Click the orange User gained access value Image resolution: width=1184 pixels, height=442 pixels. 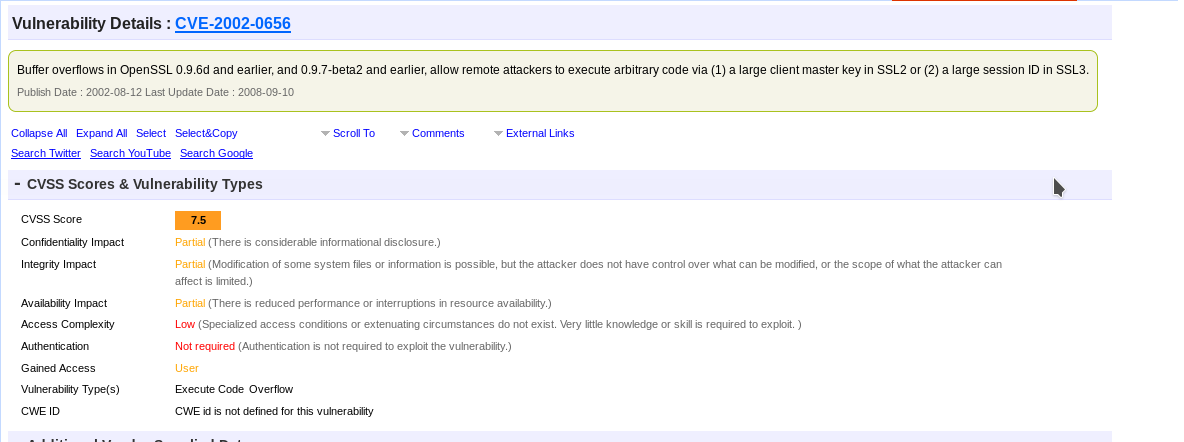[187, 368]
